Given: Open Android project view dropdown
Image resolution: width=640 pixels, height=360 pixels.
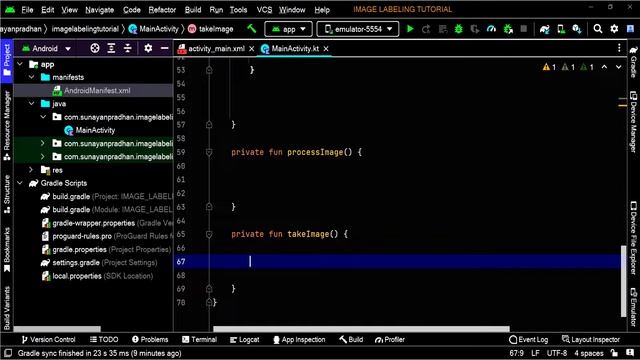Looking at the screenshot, I should 47,49.
